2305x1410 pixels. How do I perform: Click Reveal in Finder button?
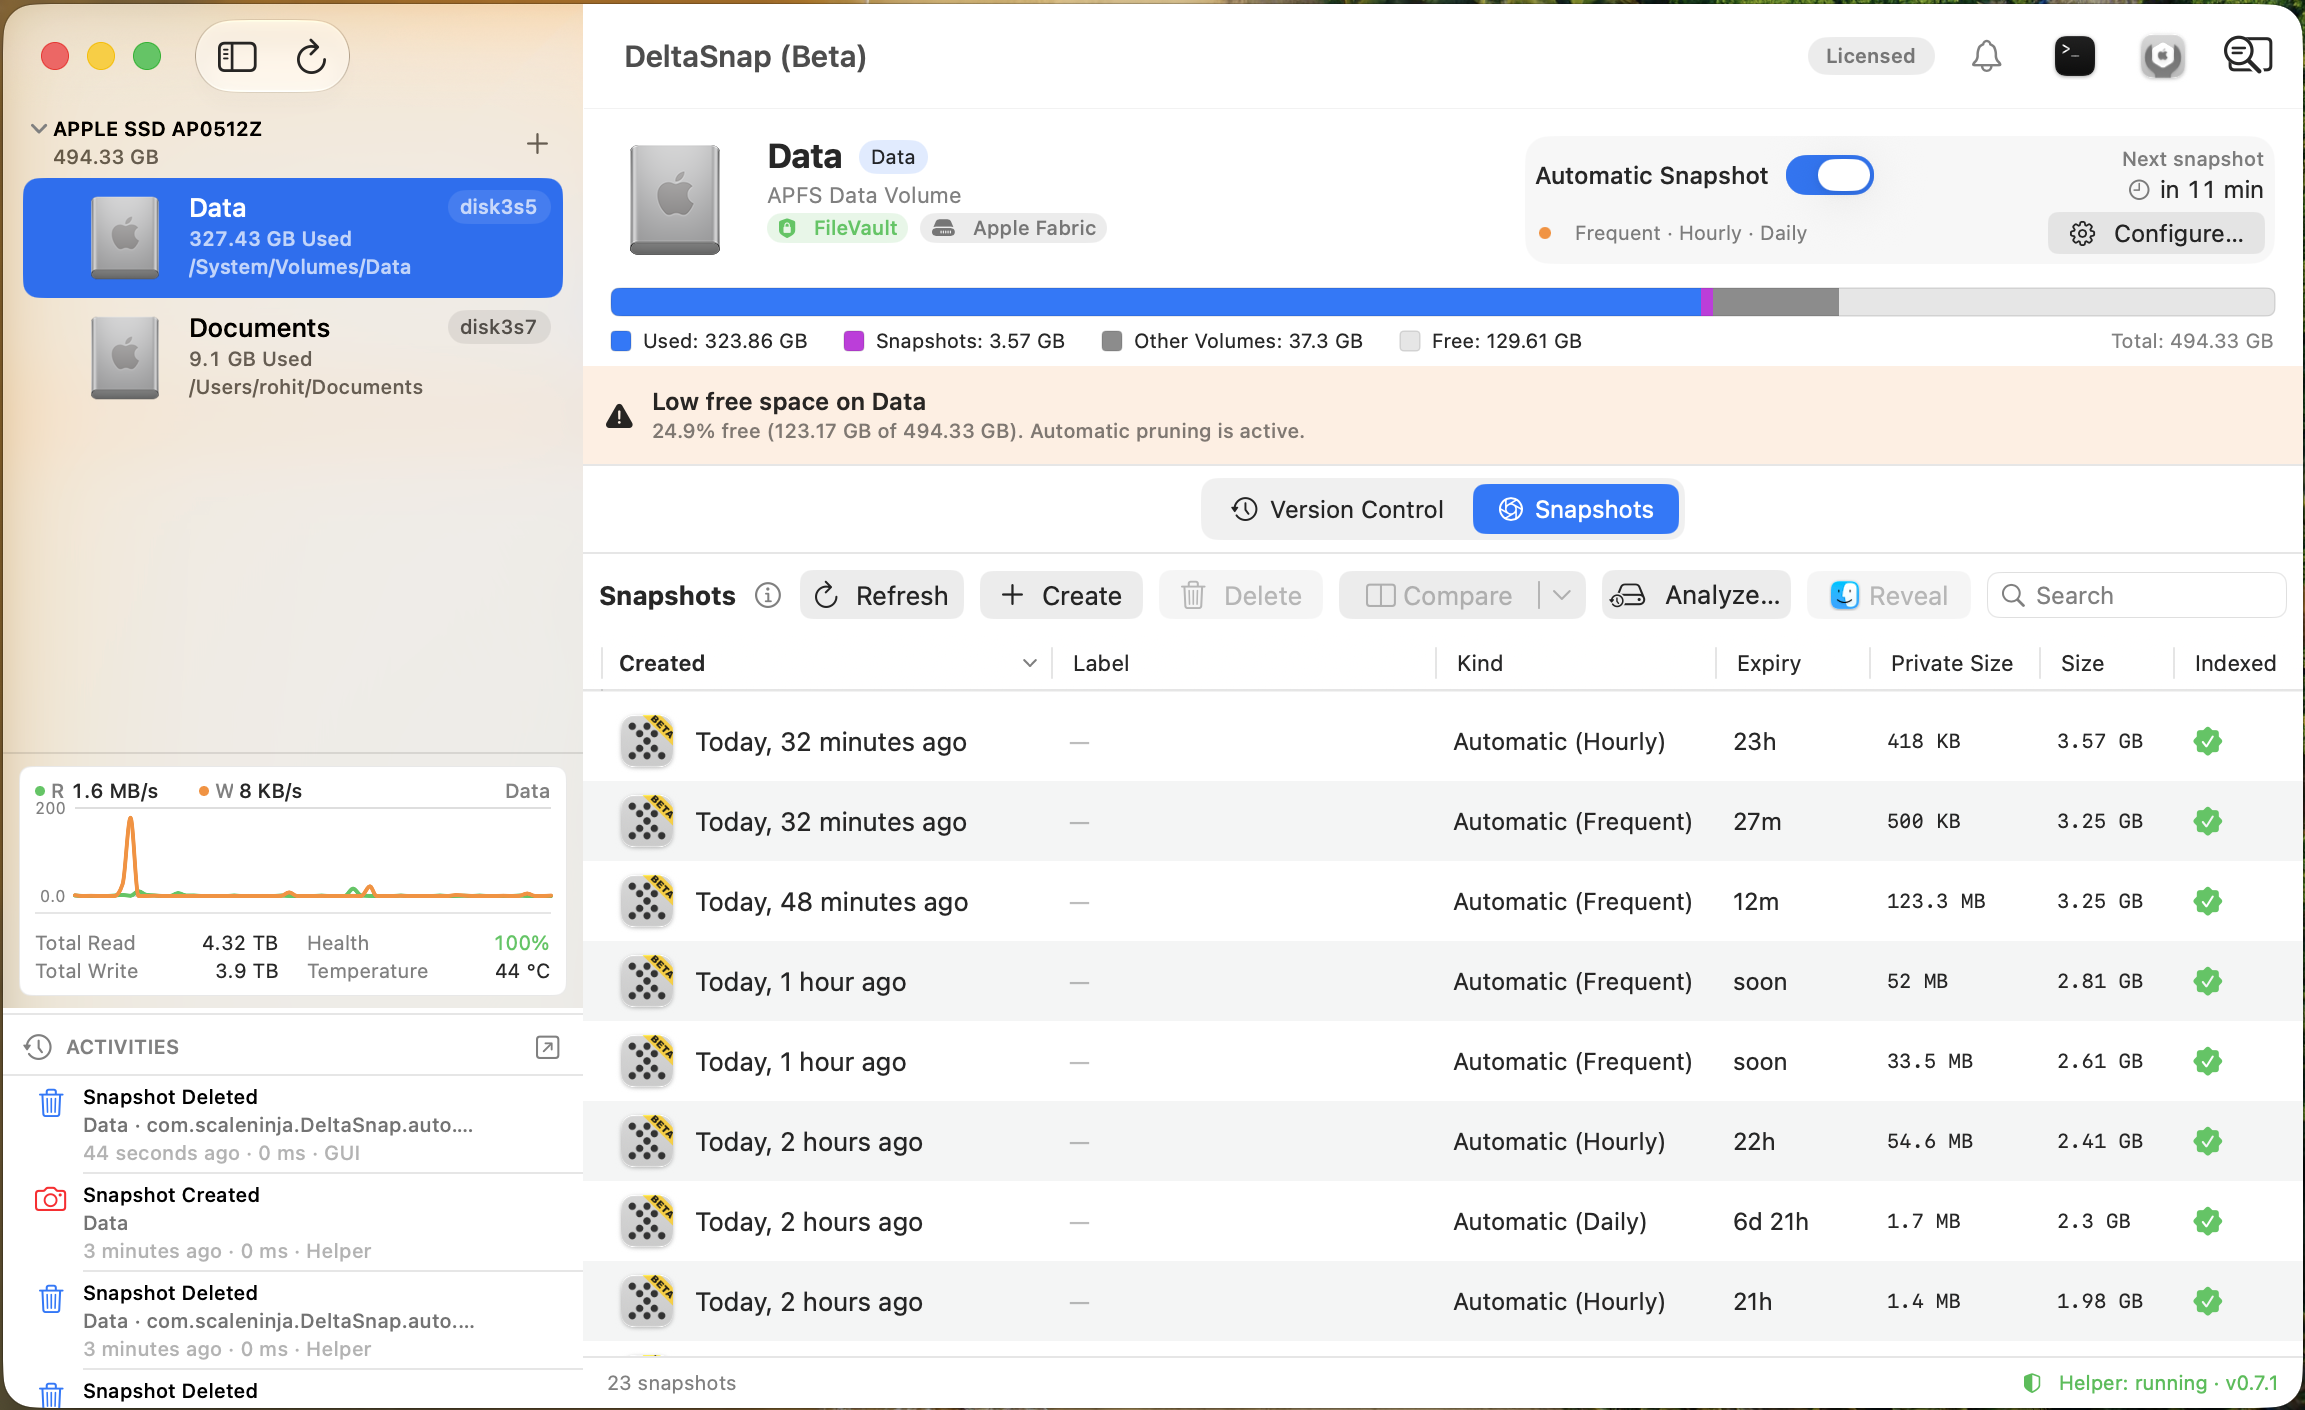(1888, 596)
